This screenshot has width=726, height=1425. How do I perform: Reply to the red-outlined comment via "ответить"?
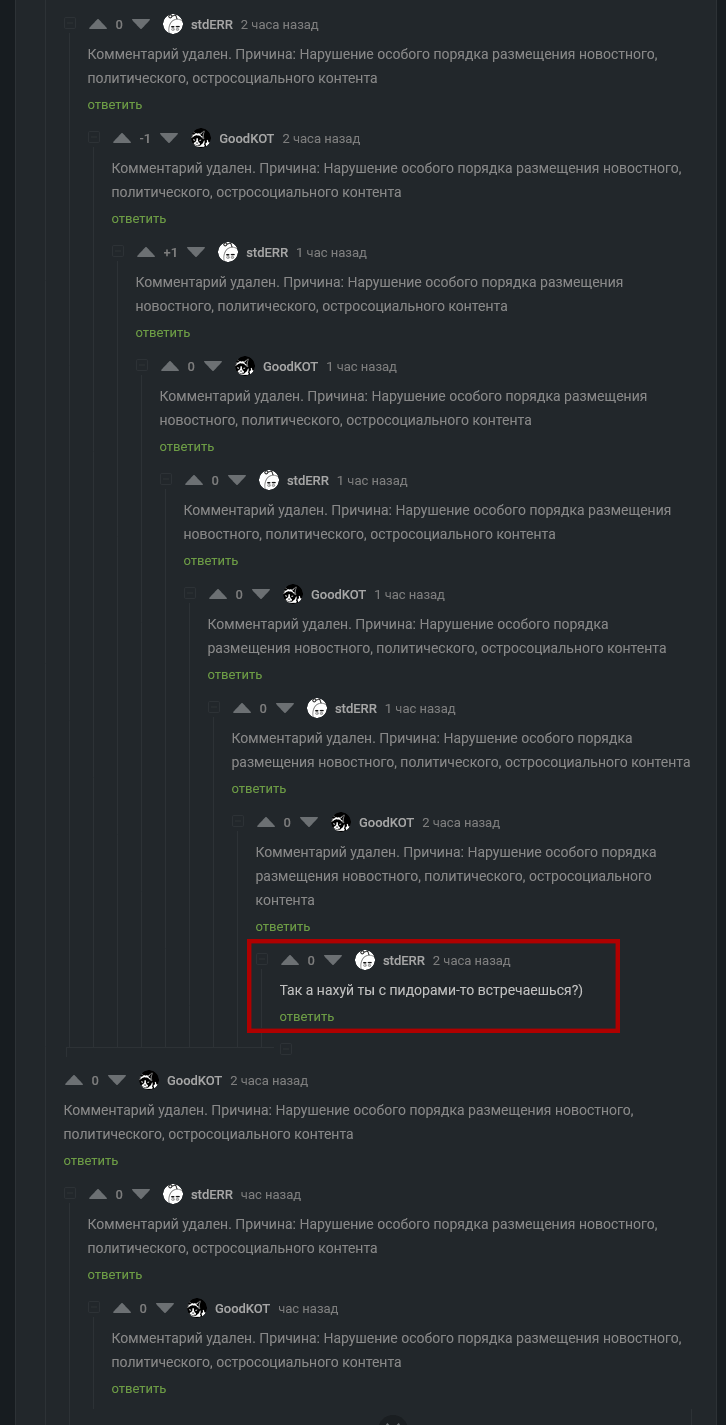(x=307, y=1017)
